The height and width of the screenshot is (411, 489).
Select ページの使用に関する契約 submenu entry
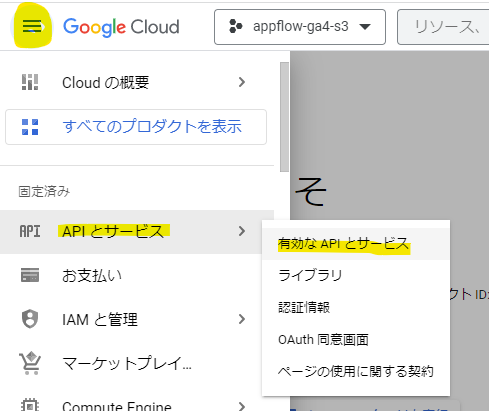coord(356,371)
